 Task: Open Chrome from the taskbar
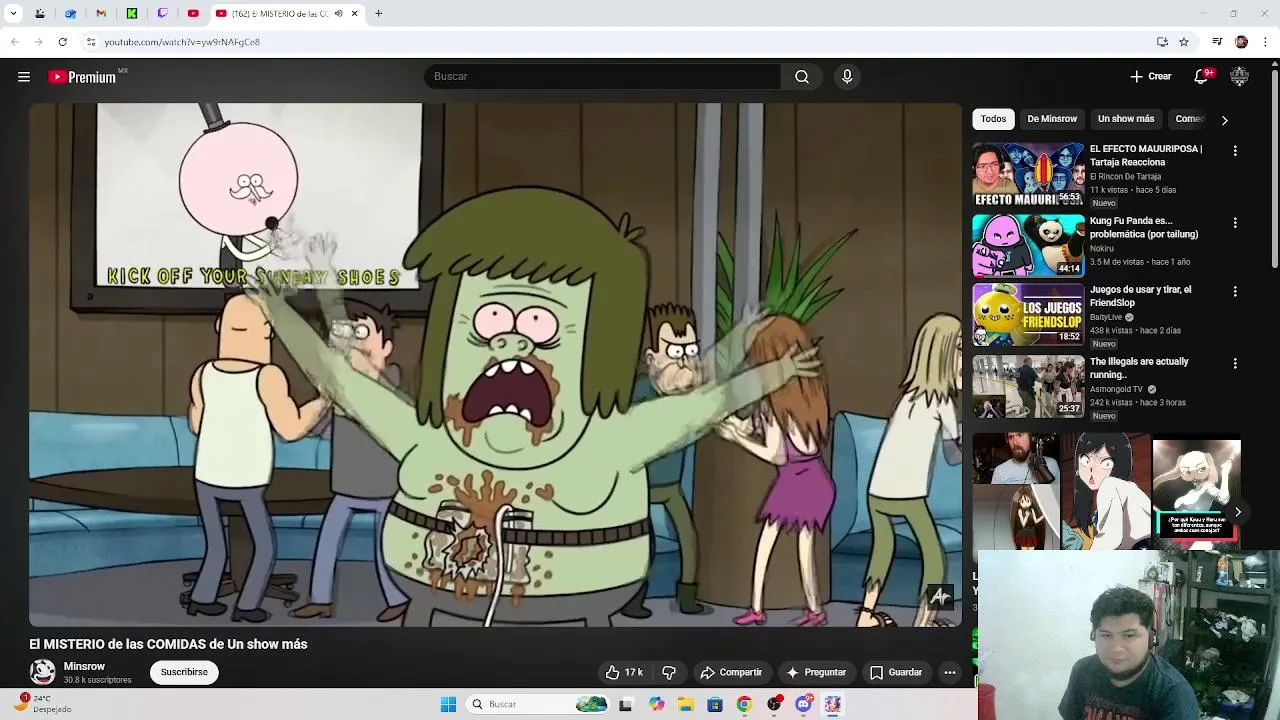click(x=744, y=704)
